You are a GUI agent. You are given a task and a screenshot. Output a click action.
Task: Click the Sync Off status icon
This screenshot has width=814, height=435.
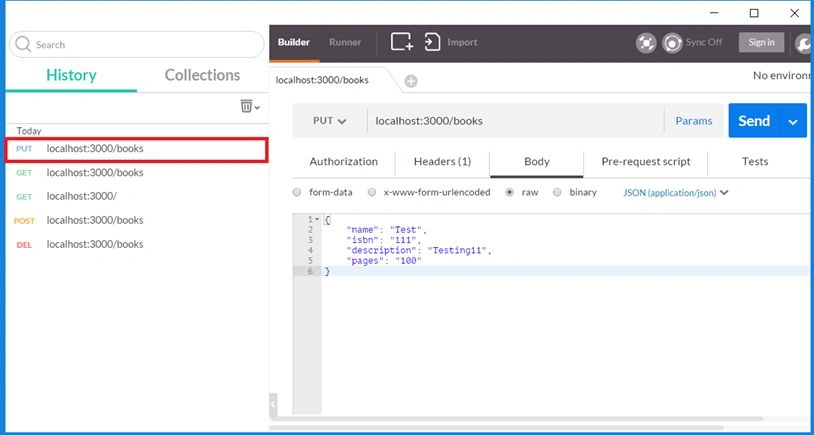point(672,43)
